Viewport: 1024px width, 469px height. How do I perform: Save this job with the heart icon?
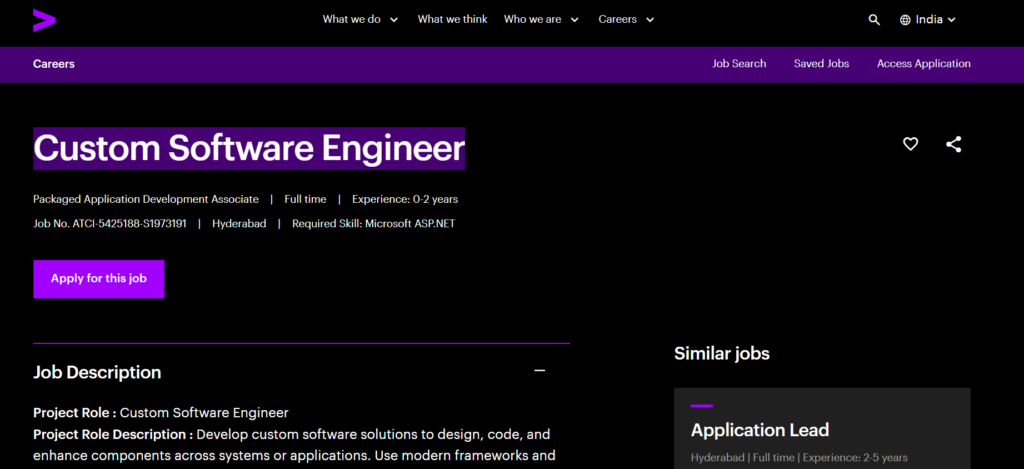(x=910, y=144)
